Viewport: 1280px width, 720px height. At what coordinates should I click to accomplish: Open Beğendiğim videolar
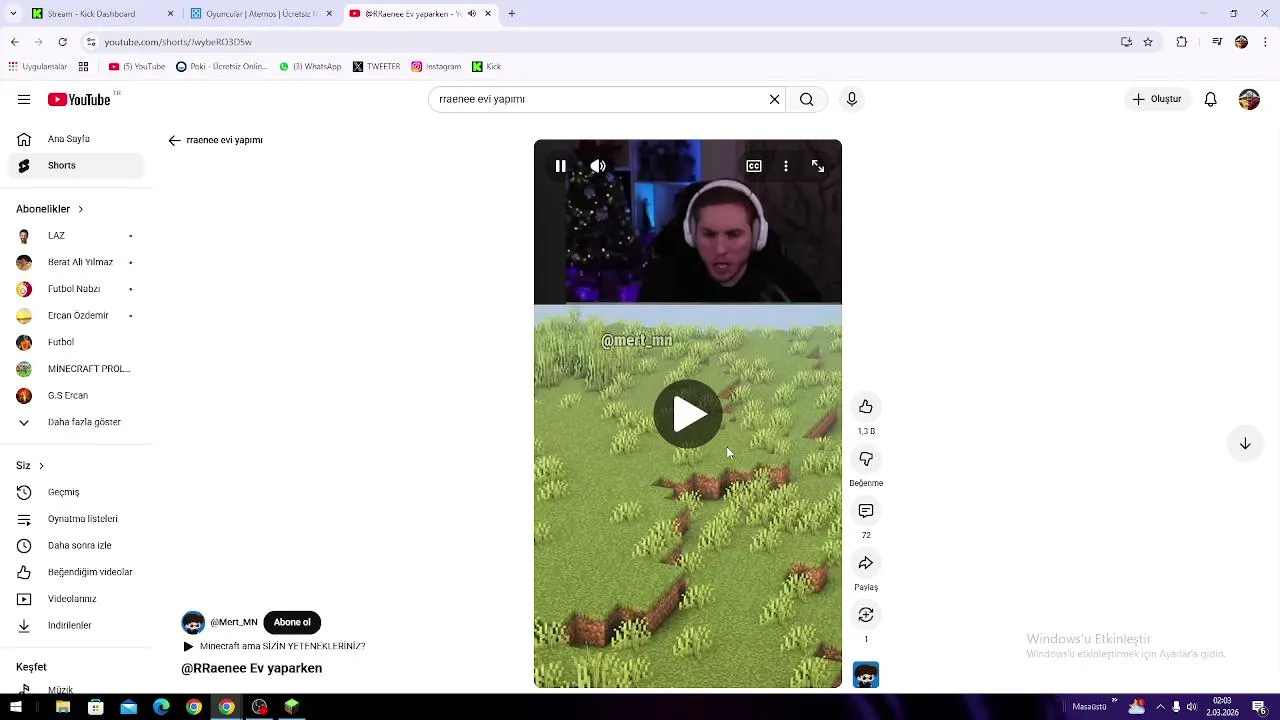(x=76, y=572)
